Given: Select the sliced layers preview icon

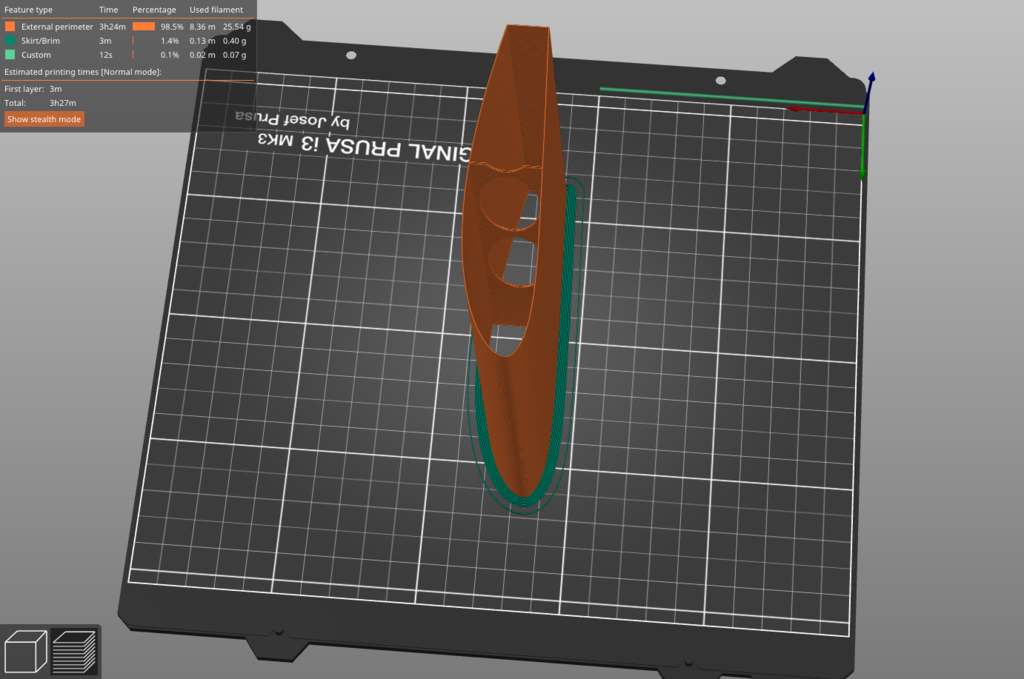Looking at the screenshot, I should pos(74,650).
